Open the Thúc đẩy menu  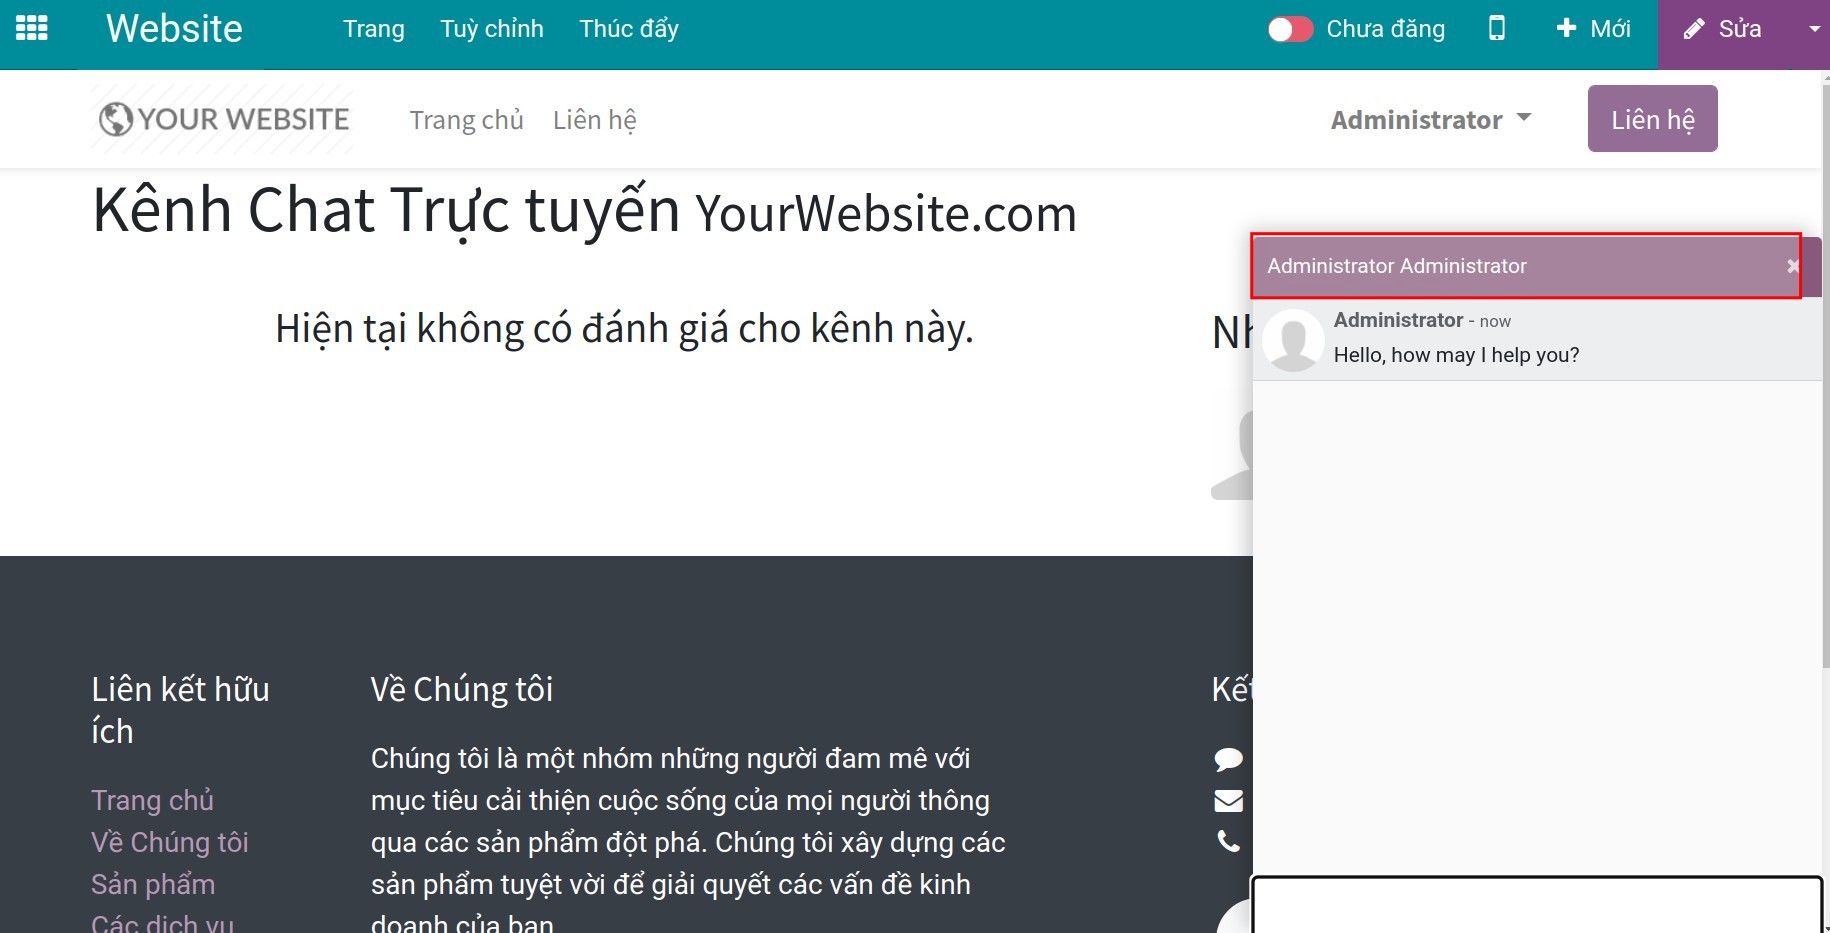click(x=628, y=28)
